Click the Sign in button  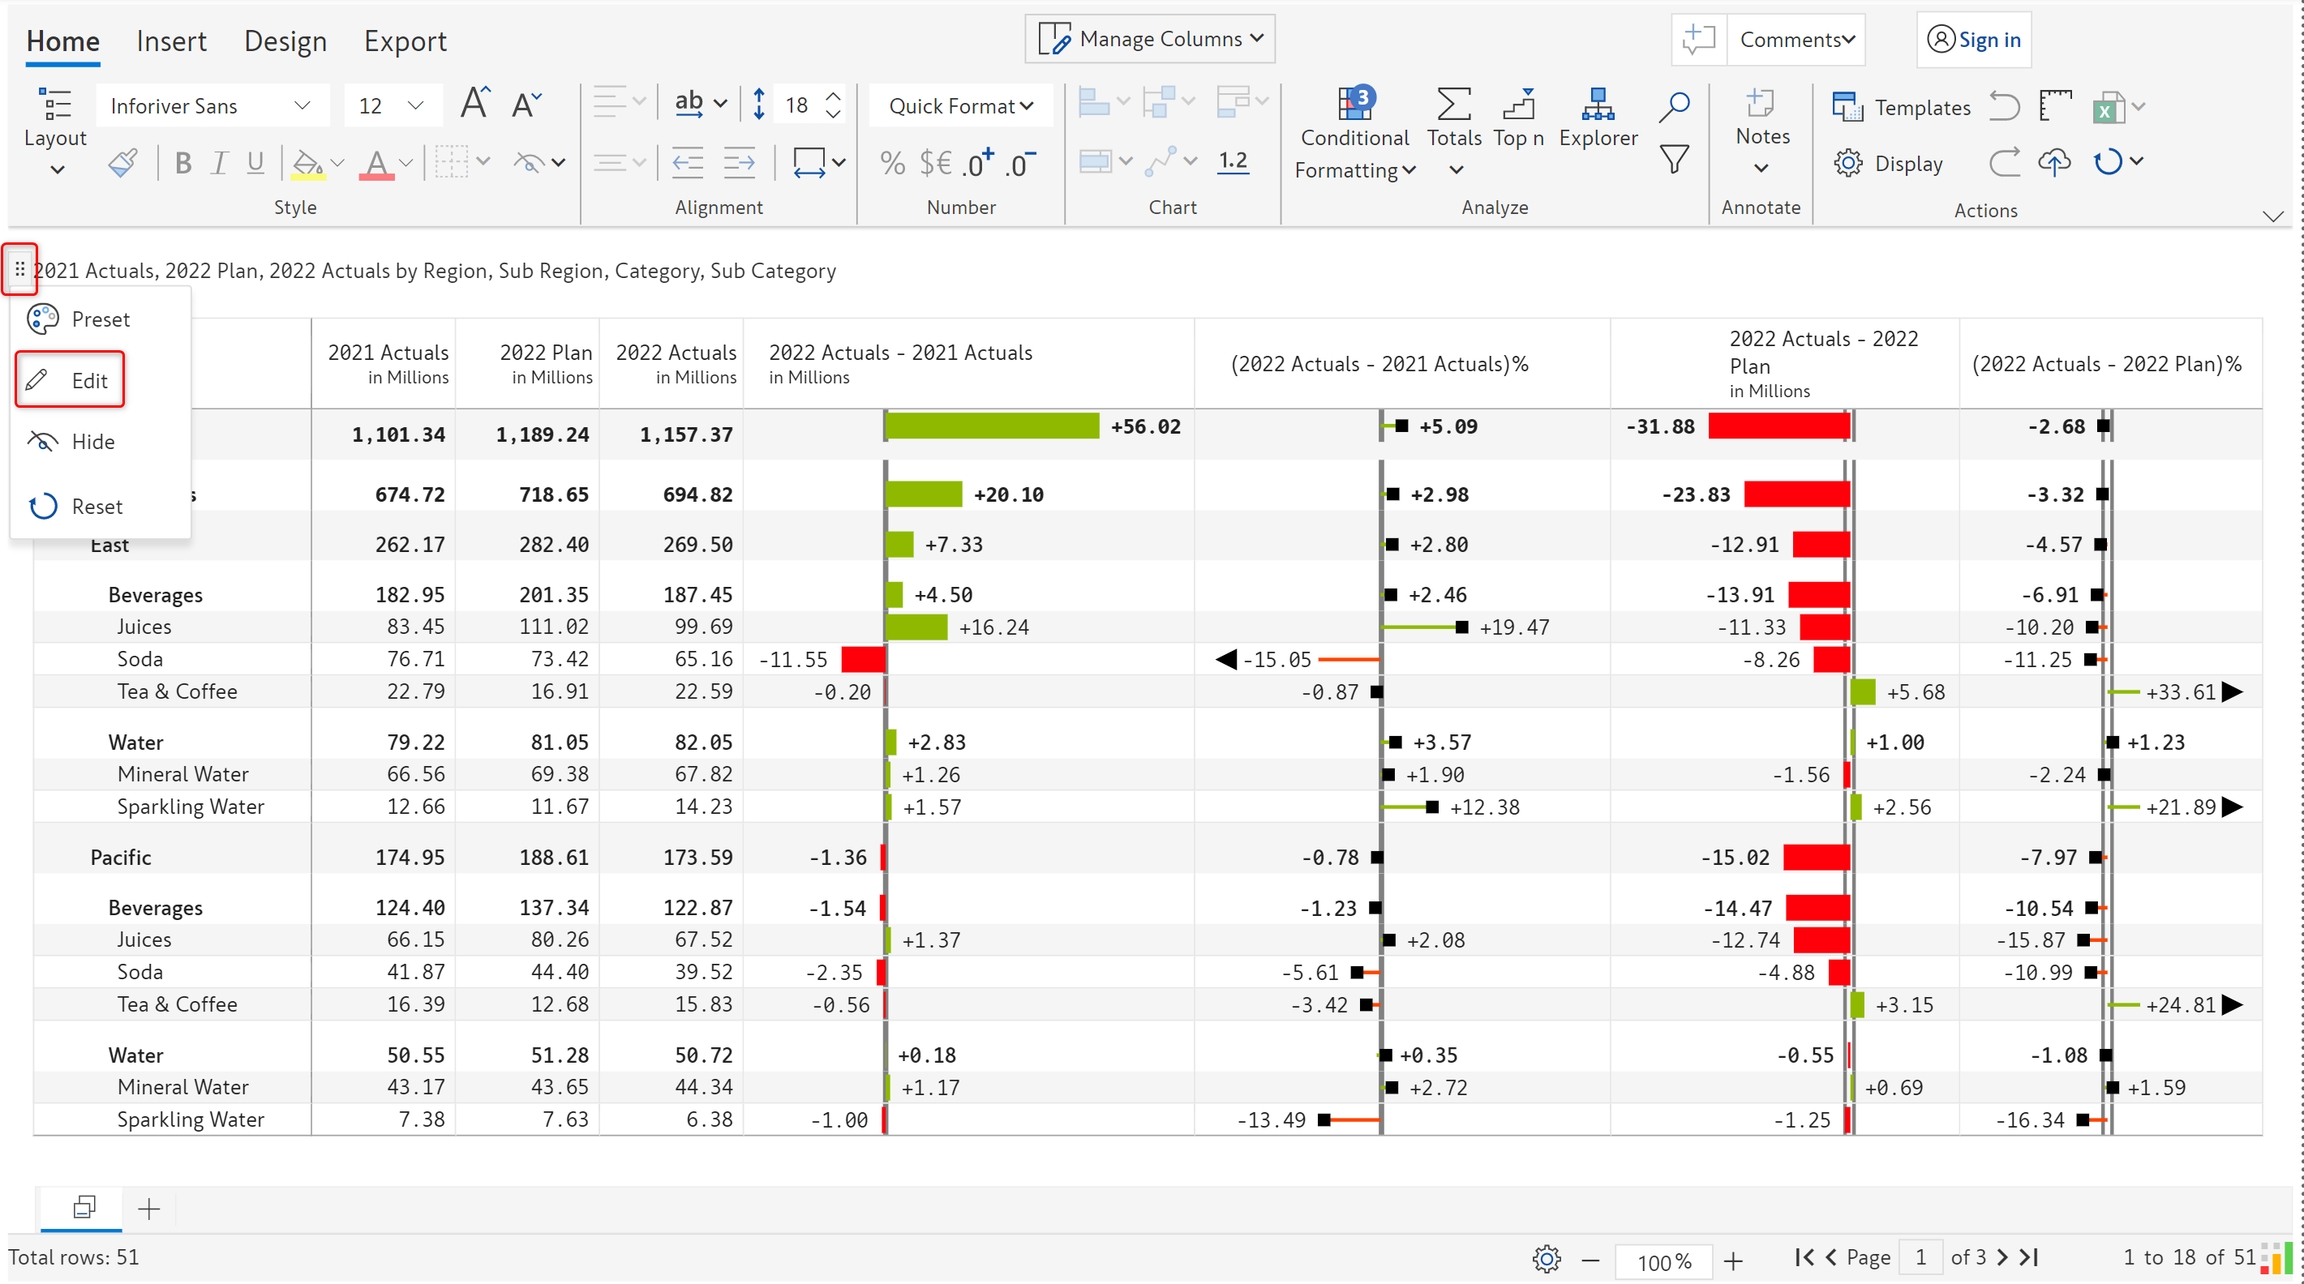[1974, 40]
